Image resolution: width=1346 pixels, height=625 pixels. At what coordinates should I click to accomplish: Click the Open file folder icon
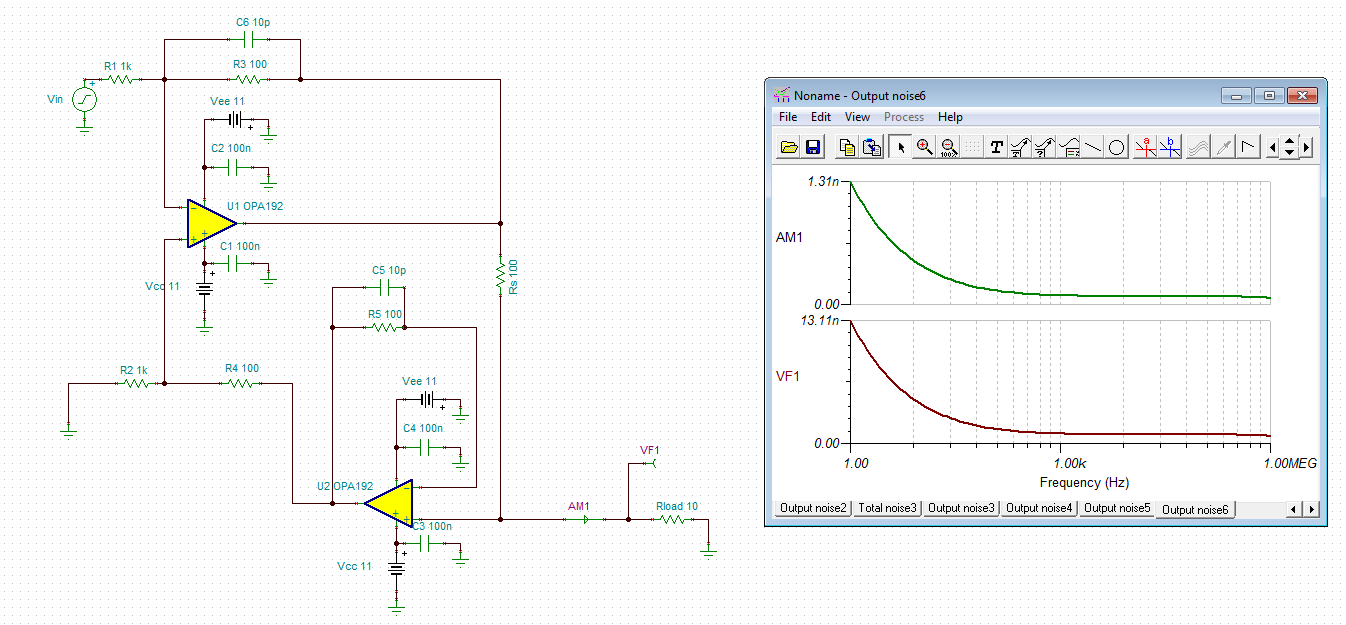789,147
